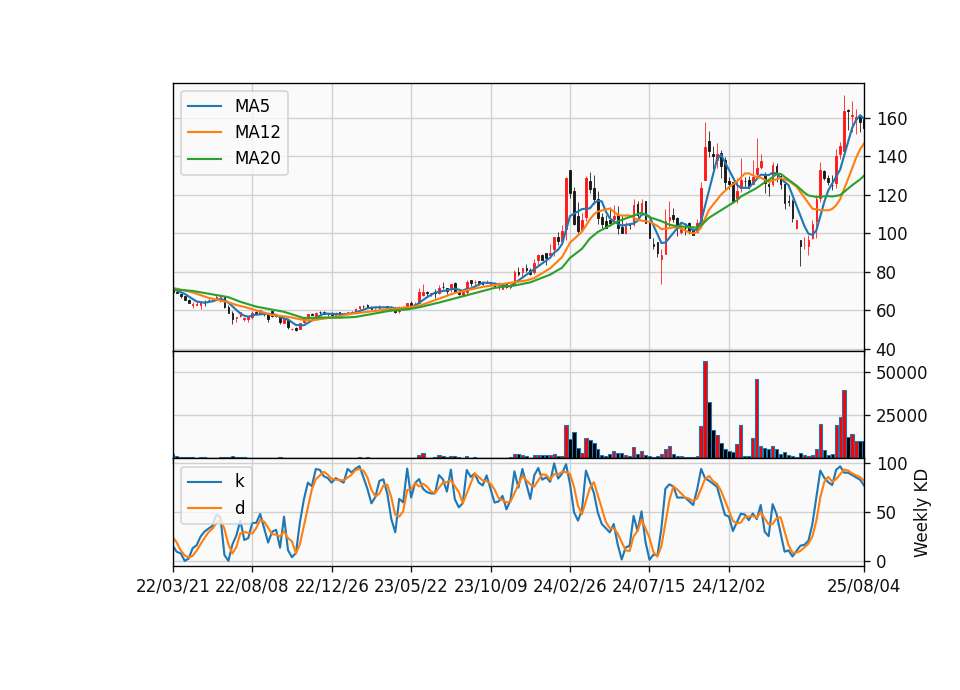Viewport: 960px width, 690px height.
Task: Click the tallest red volume bar
Action: click(705, 410)
